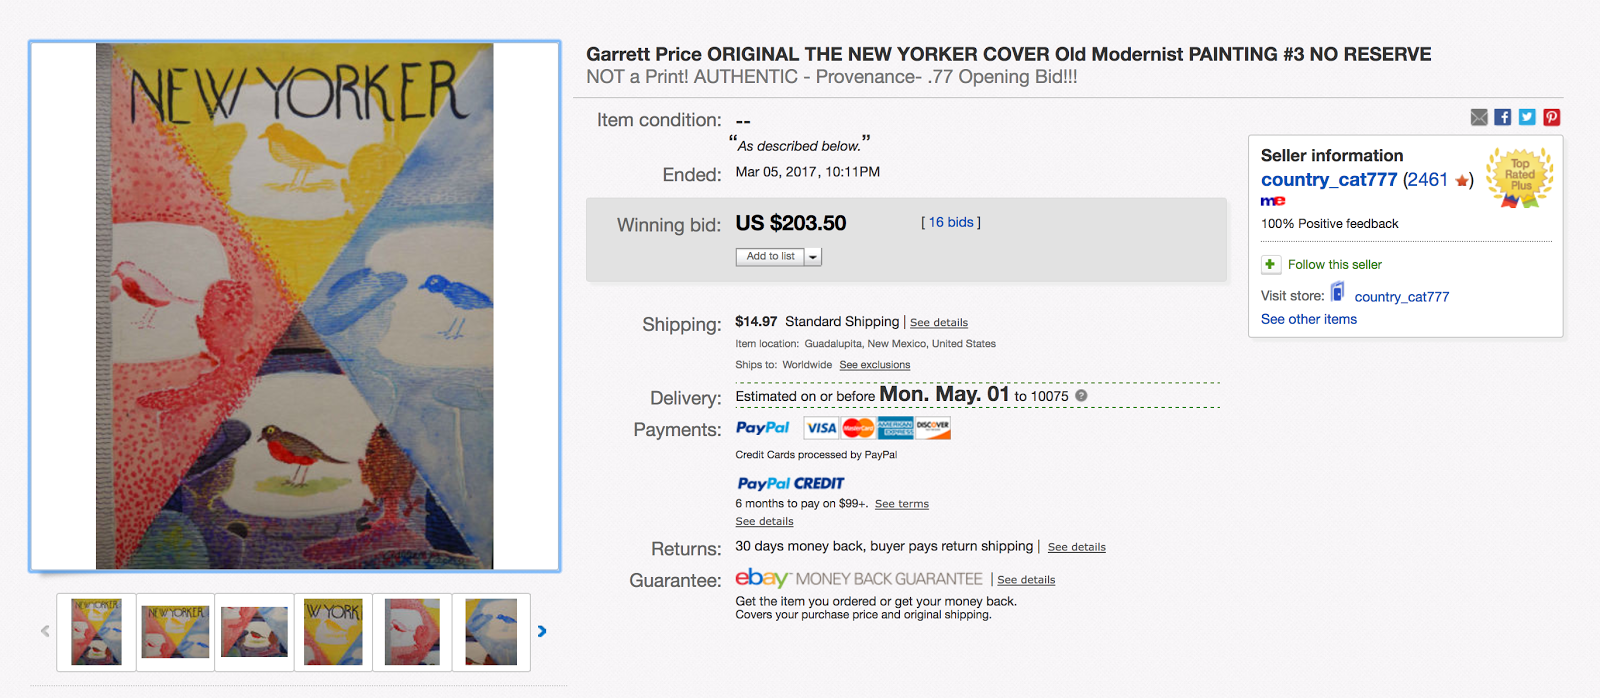Show next thumbnails with right arrow
1600x698 pixels.
coord(542,631)
